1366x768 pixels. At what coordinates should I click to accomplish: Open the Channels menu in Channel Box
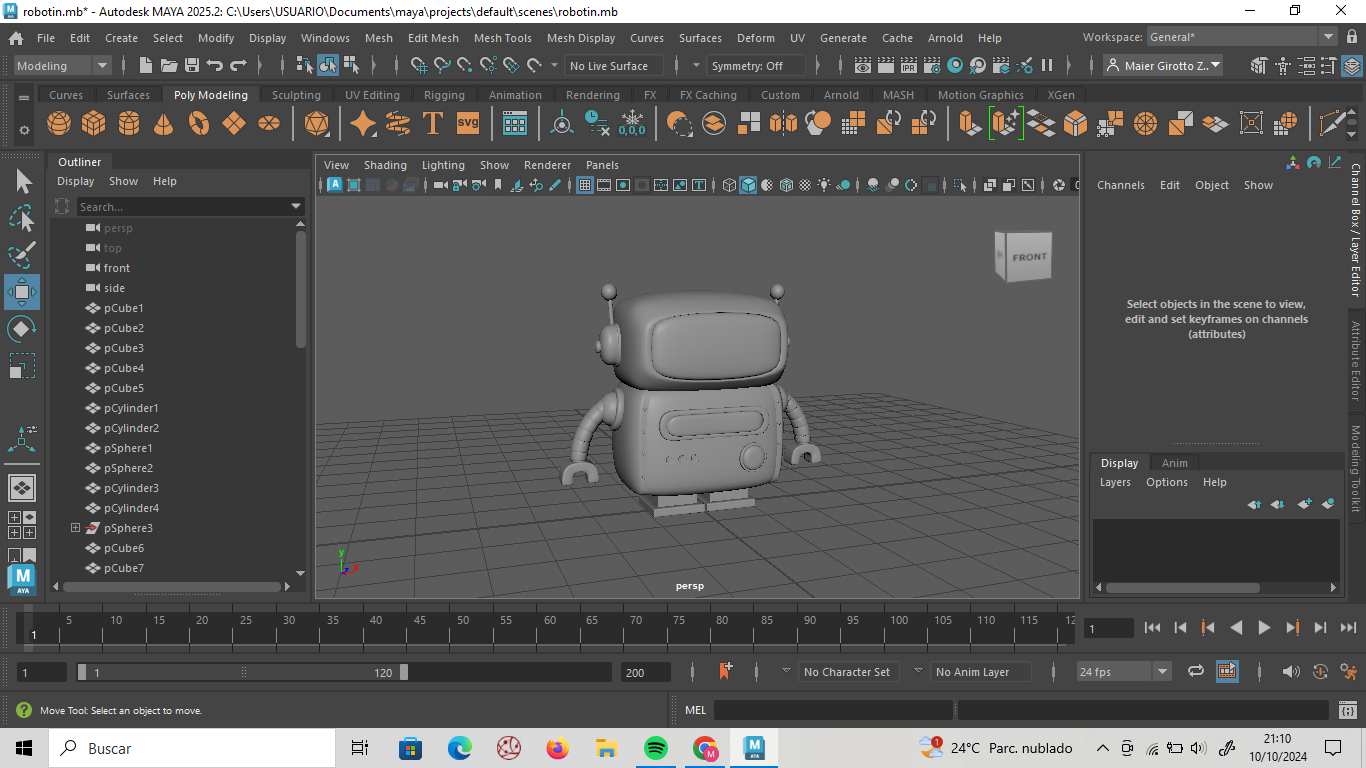click(1120, 185)
